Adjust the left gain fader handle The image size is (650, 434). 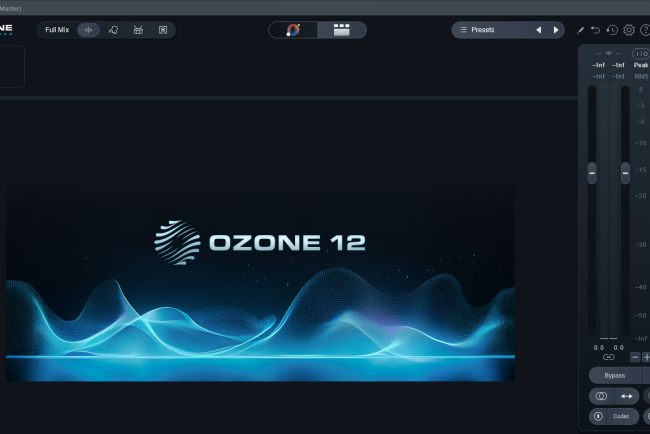(592, 173)
